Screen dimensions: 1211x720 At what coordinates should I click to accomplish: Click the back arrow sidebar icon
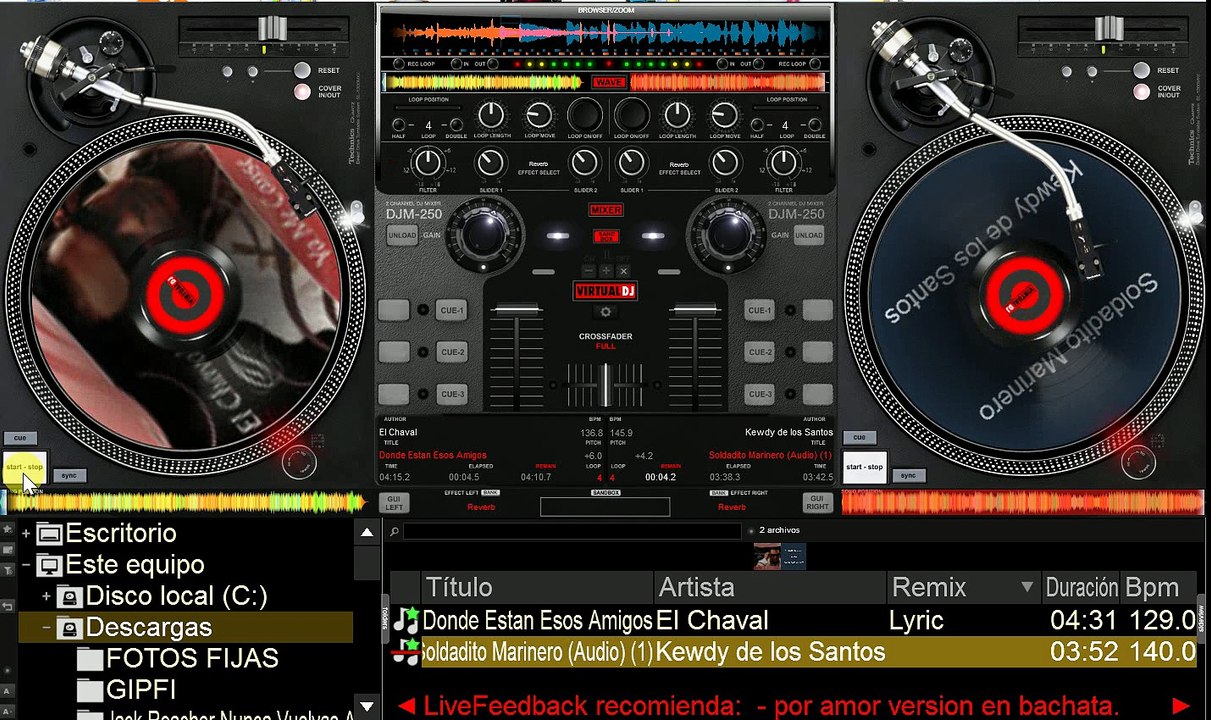tap(7, 607)
